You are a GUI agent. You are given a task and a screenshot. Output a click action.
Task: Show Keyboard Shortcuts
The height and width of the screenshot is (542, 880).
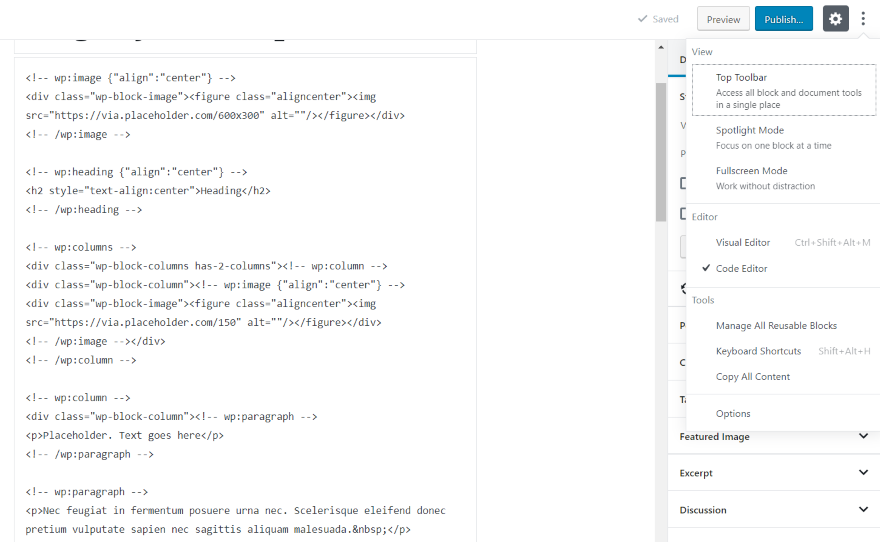pyautogui.click(x=783, y=351)
